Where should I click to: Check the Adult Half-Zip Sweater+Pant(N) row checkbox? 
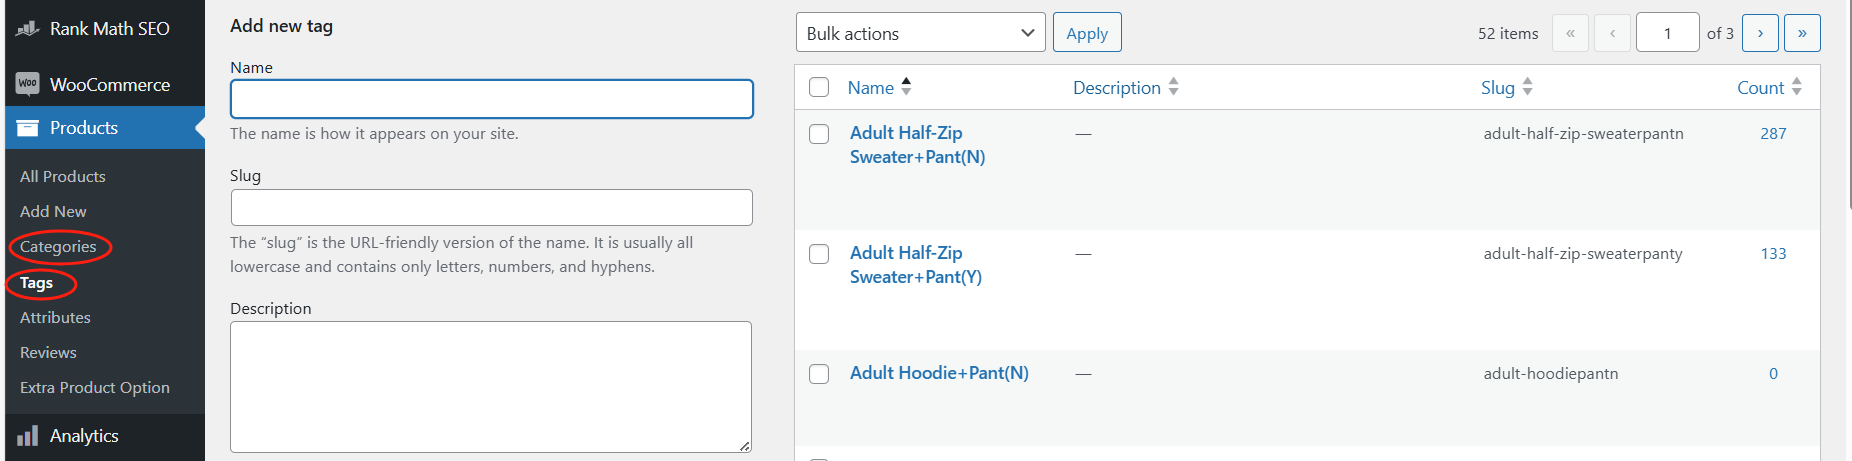click(x=819, y=134)
